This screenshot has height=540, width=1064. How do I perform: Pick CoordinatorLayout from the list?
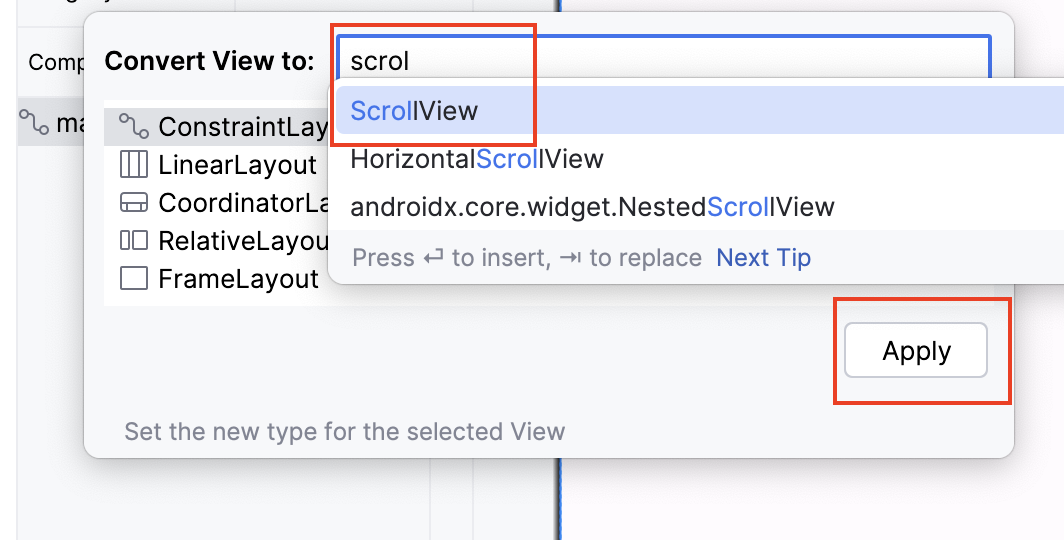pyautogui.click(x=216, y=203)
